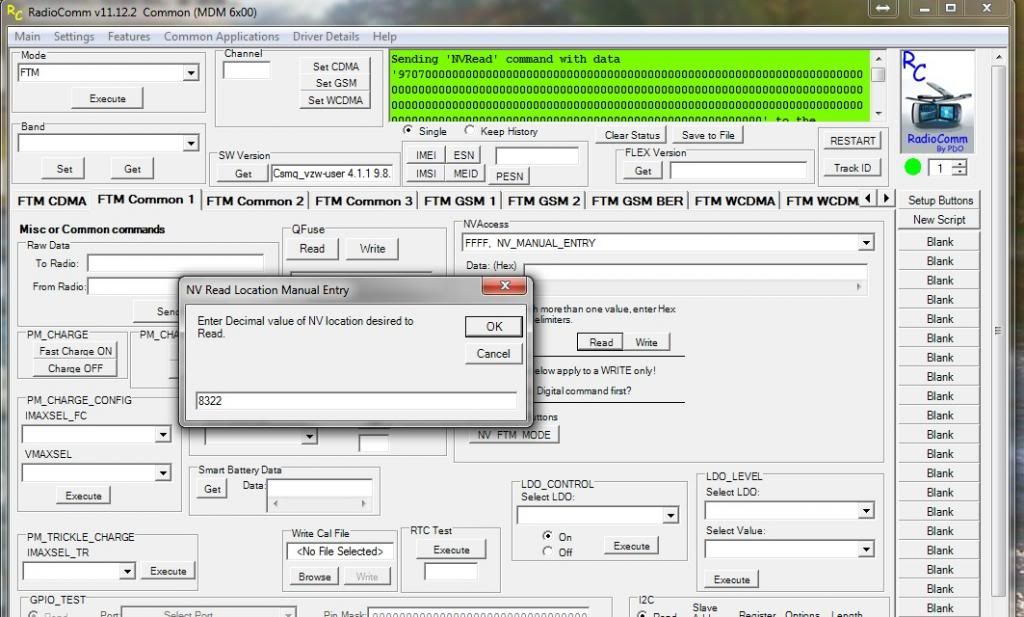1024x617 pixels.
Task: Switch to the FTM GSM BER tab
Action: 637,201
